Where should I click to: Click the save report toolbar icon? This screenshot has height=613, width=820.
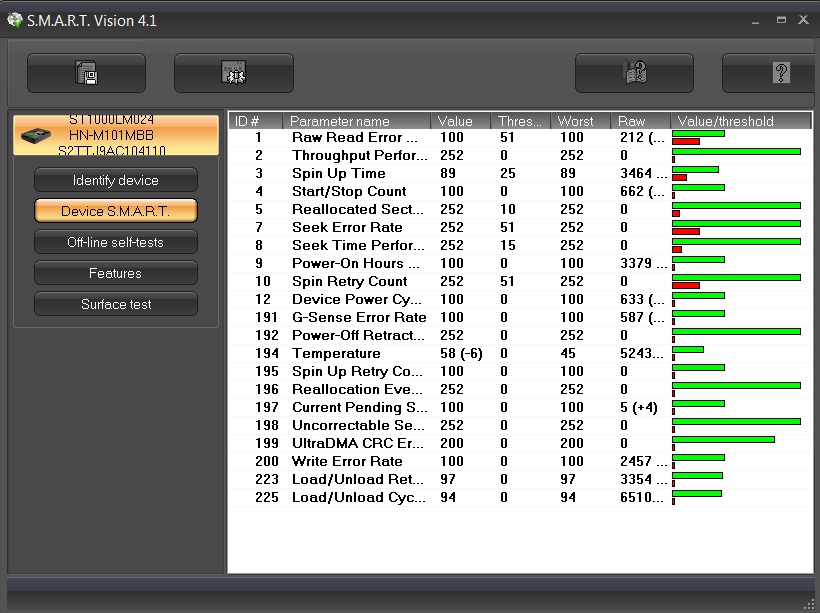pos(86,73)
